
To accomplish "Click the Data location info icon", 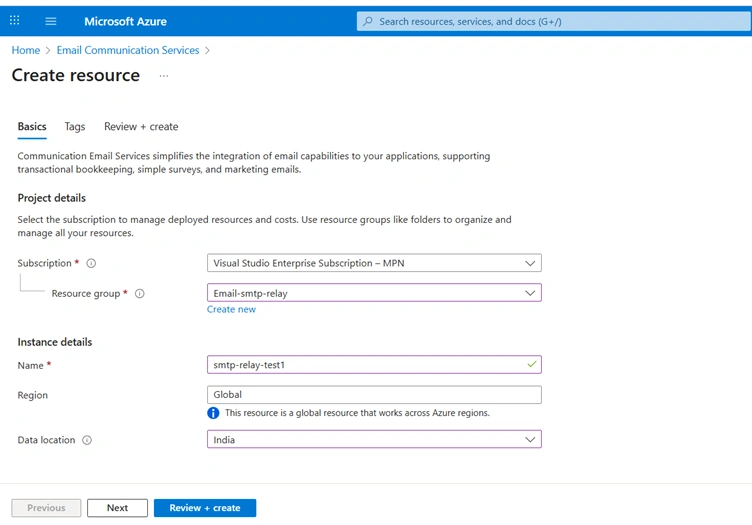I will [87, 440].
